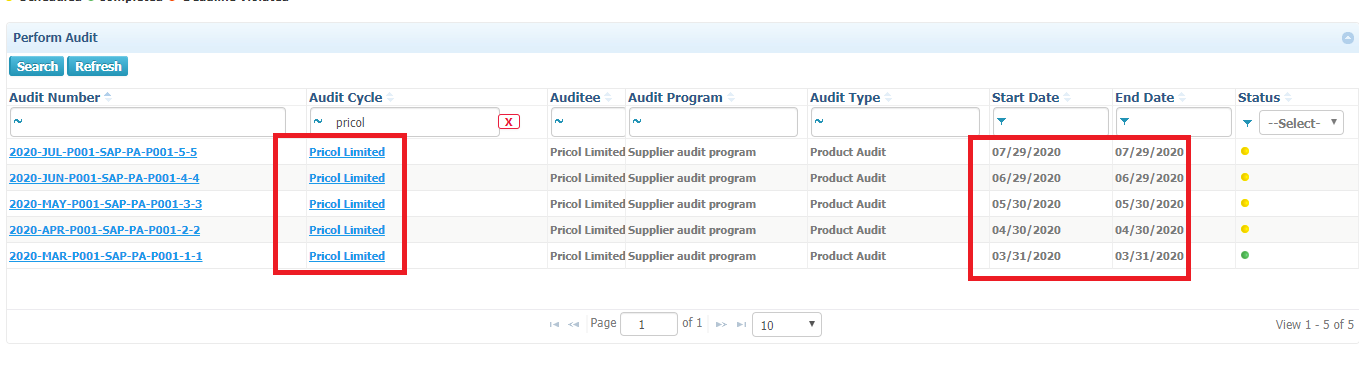Open audit 2020-MAY-P001-SAP-PA-P001-3-3

click(x=106, y=204)
